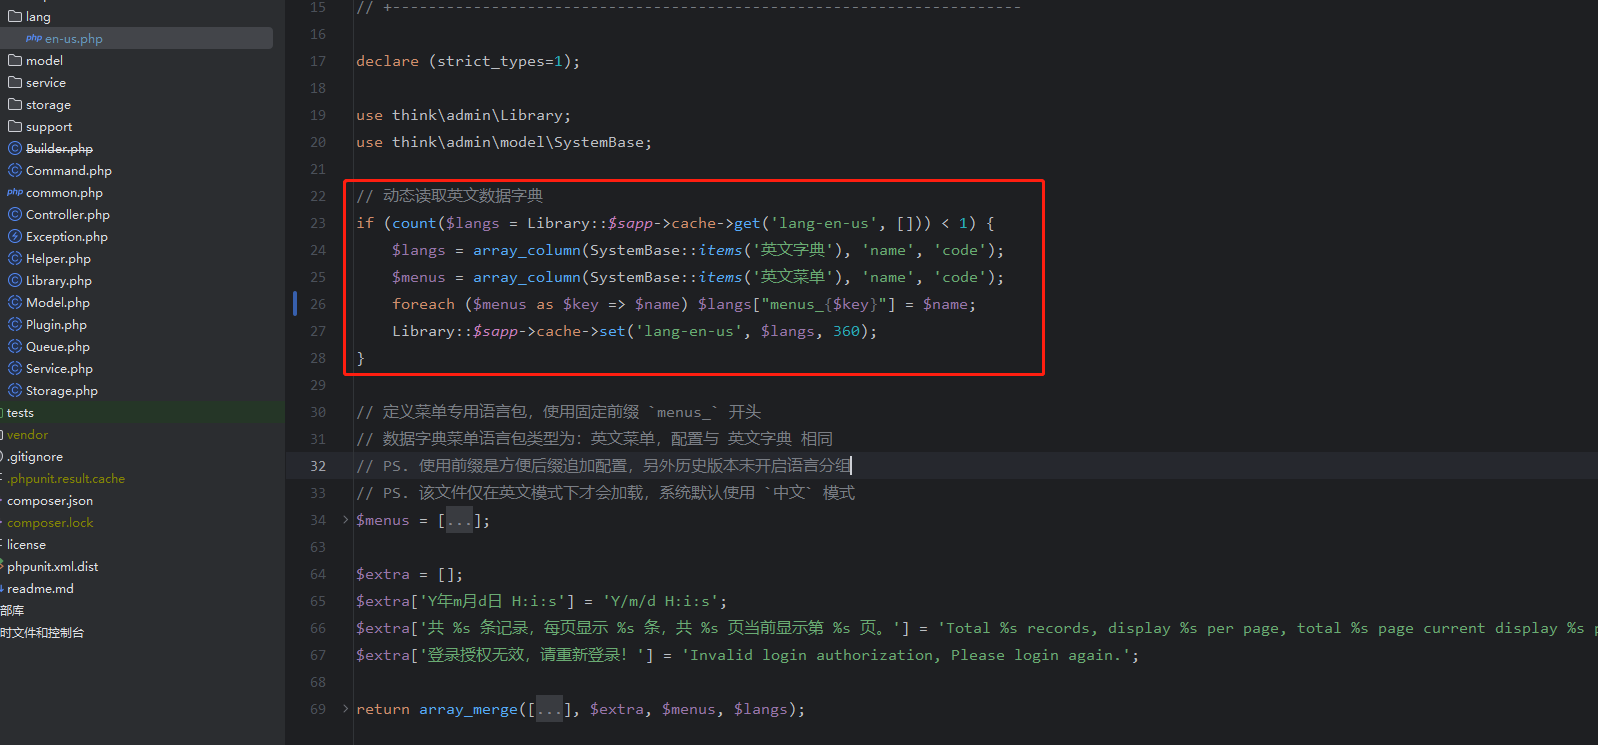1598x745 pixels.
Task: Open readme.md in the tree
Action: click(x=40, y=589)
